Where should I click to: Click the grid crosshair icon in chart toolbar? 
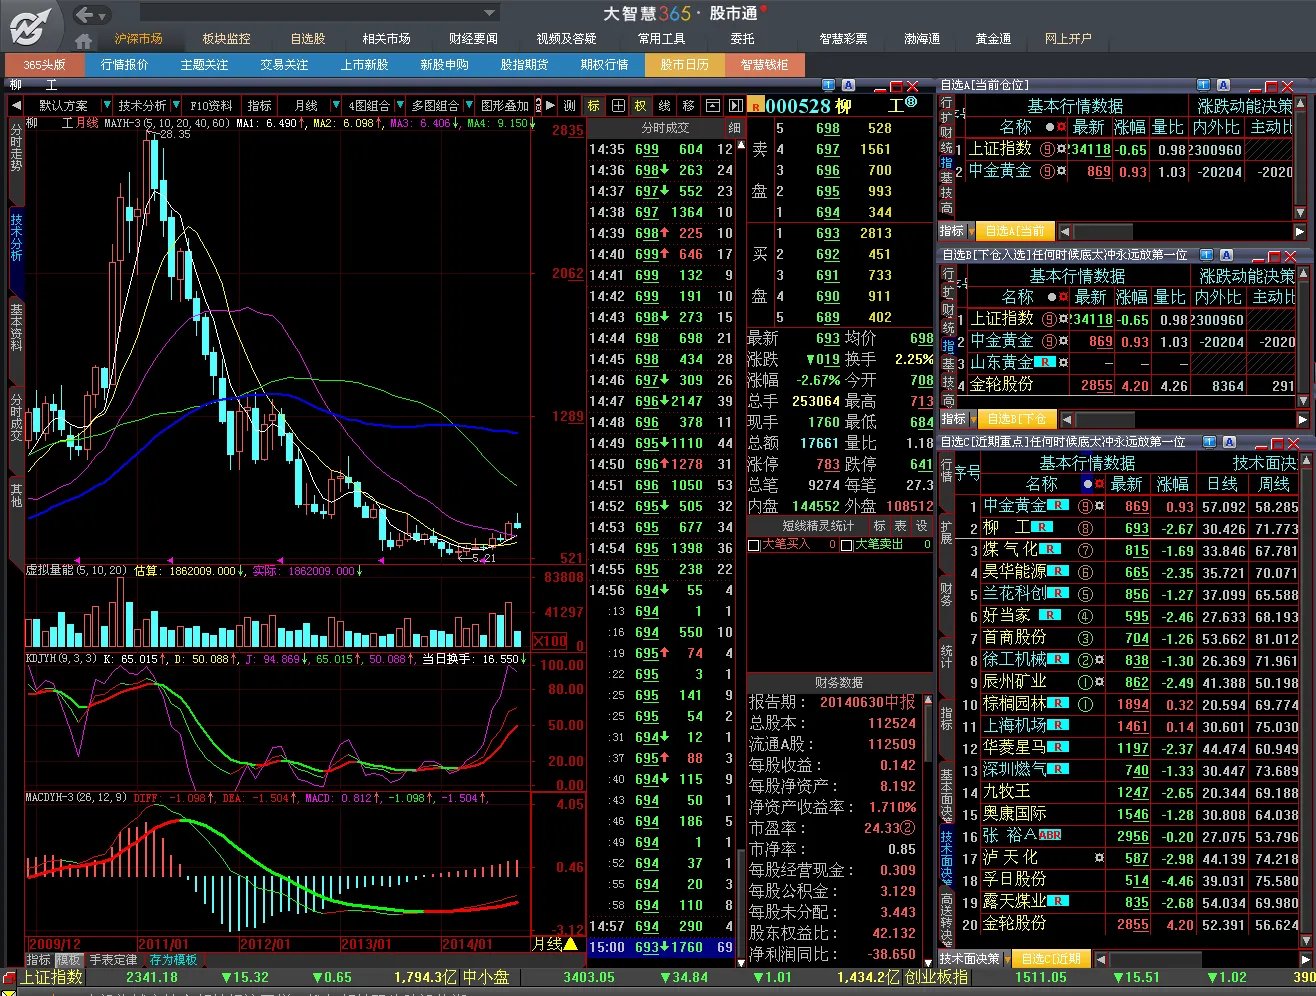(x=618, y=106)
